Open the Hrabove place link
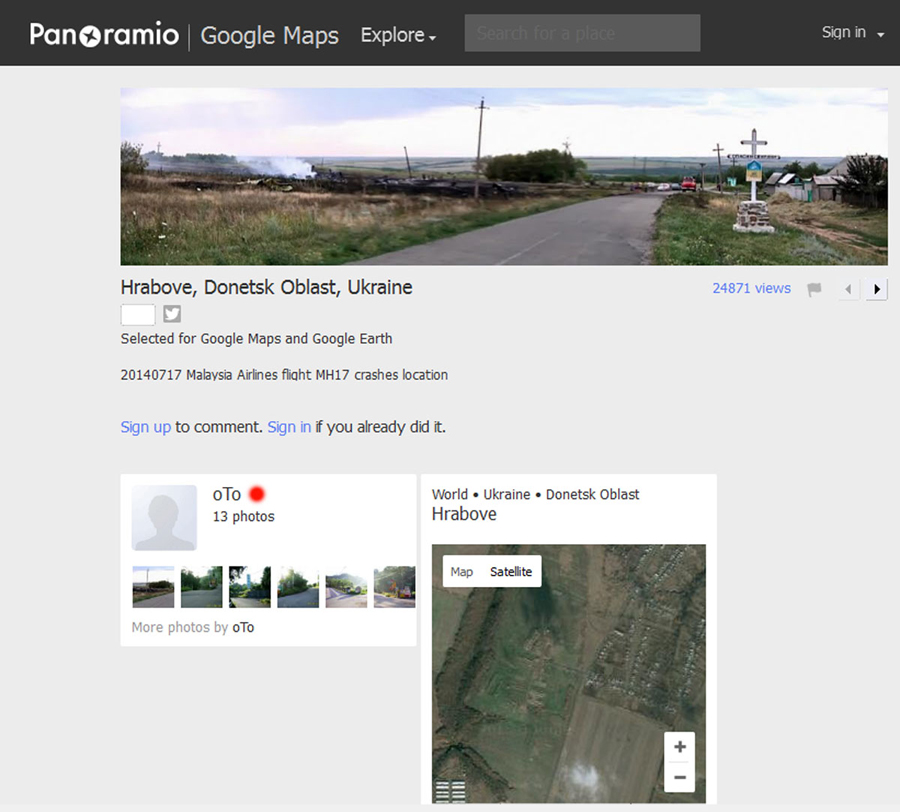Screen dimensions: 900x812 pyautogui.click(x=464, y=514)
